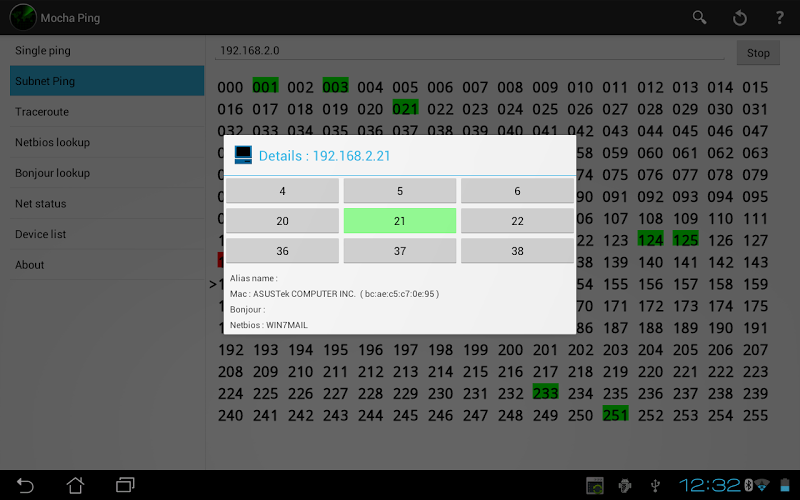800x500 pixels.
Task: Click host button 22 in dialog
Action: click(x=517, y=221)
